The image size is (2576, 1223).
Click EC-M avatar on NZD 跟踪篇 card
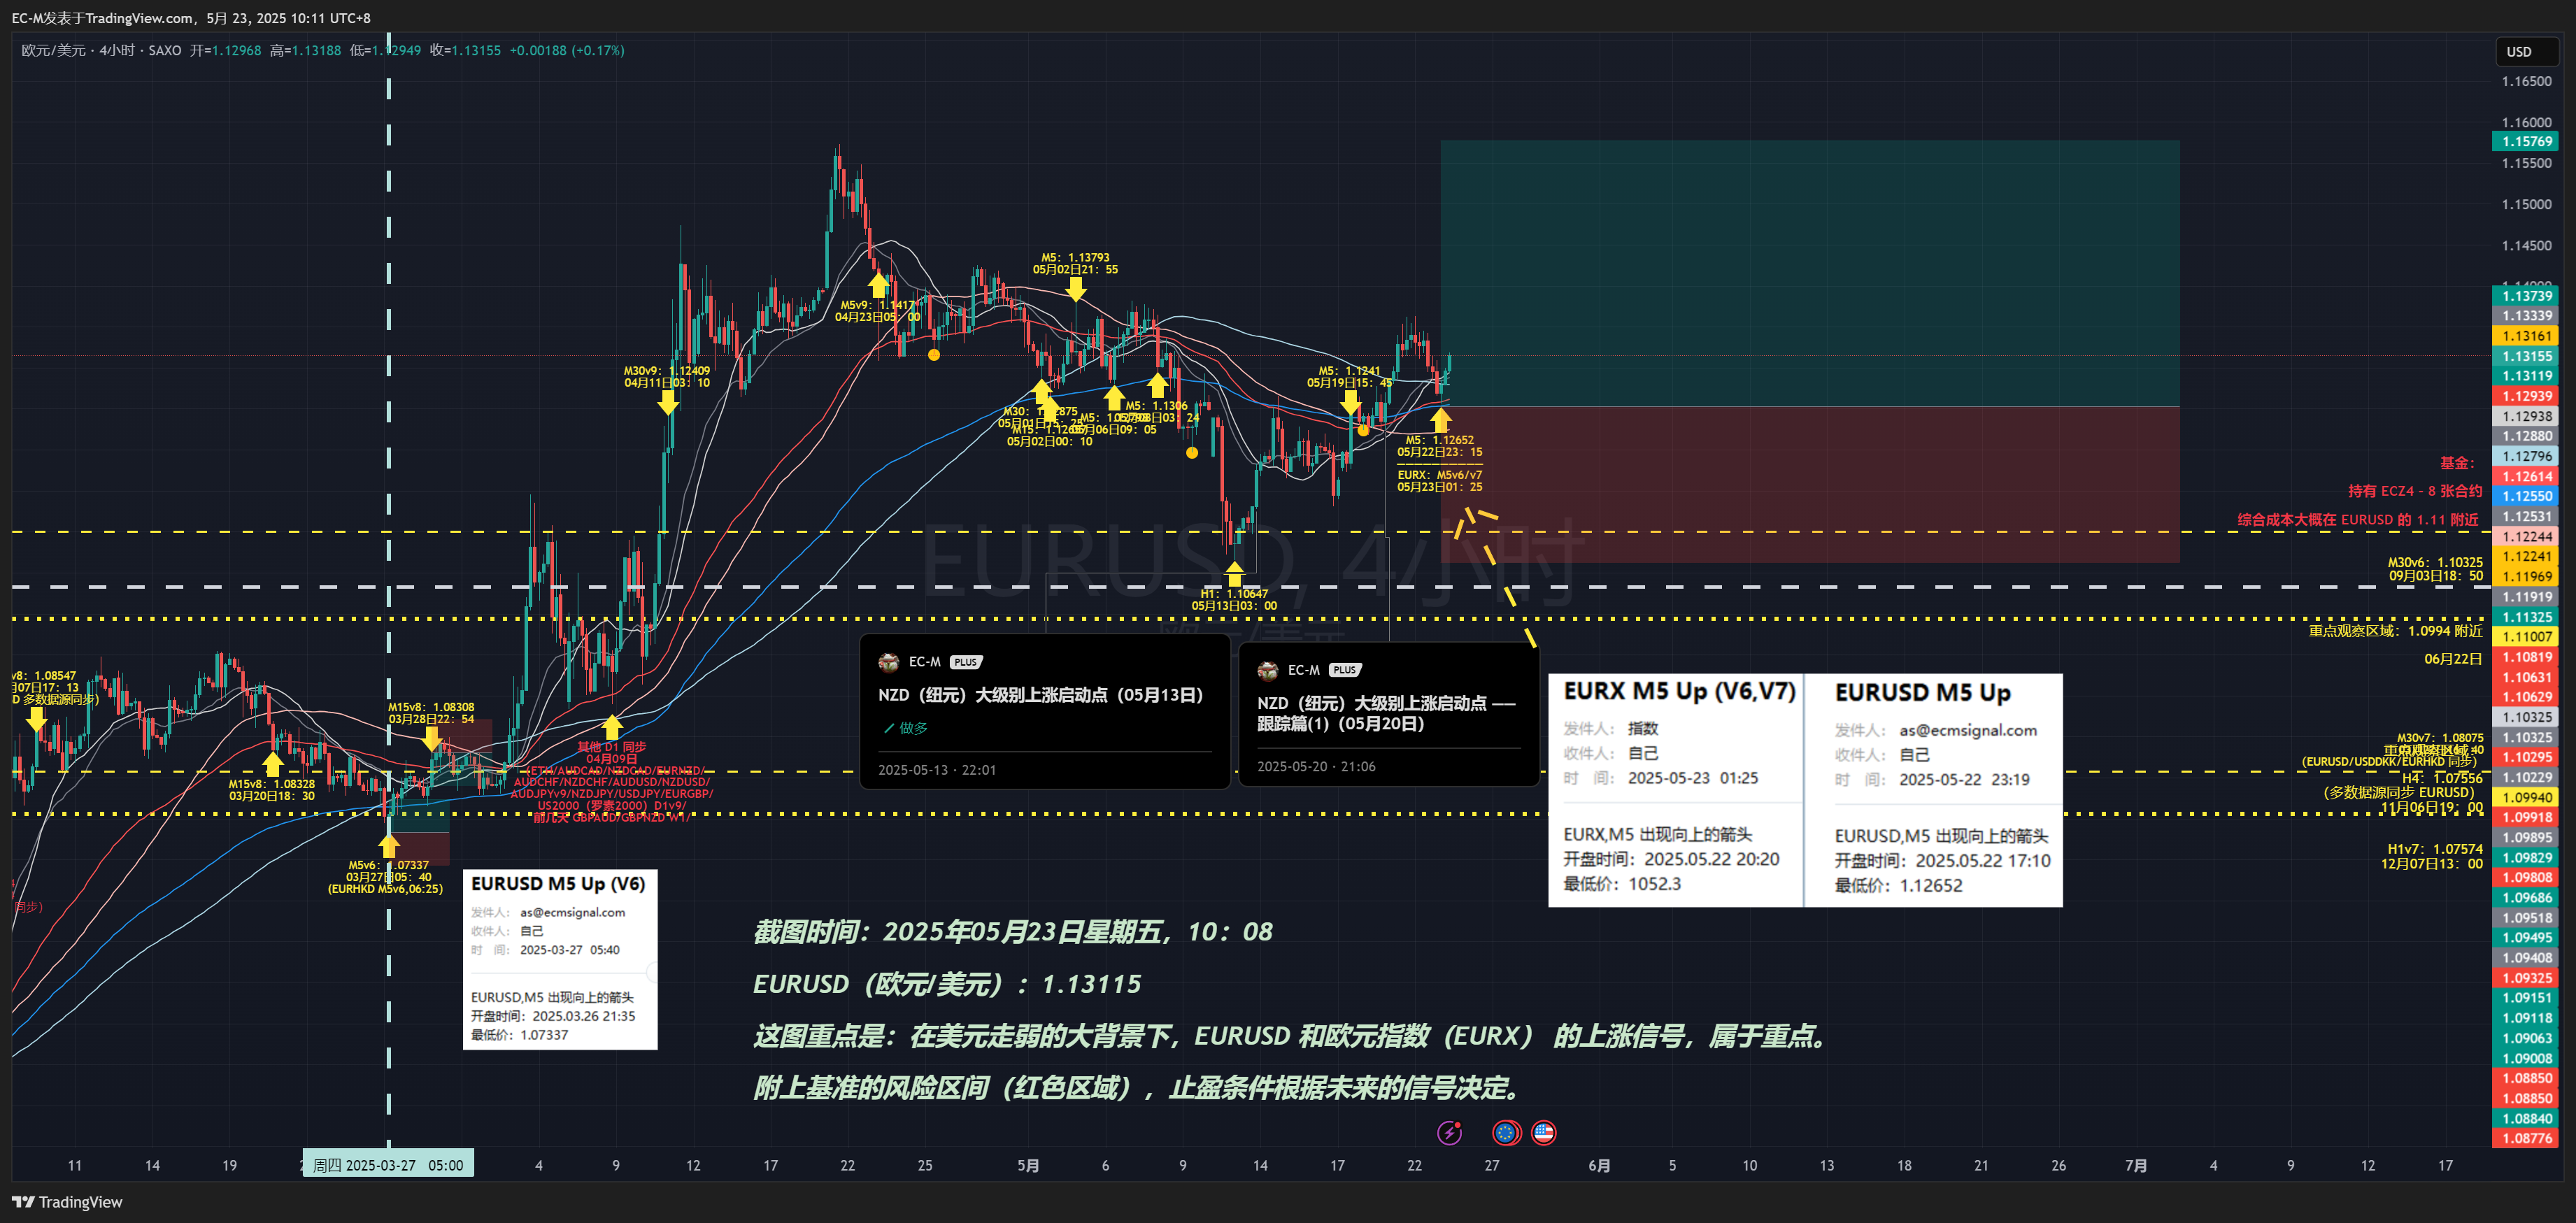click(x=1267, y=670)
